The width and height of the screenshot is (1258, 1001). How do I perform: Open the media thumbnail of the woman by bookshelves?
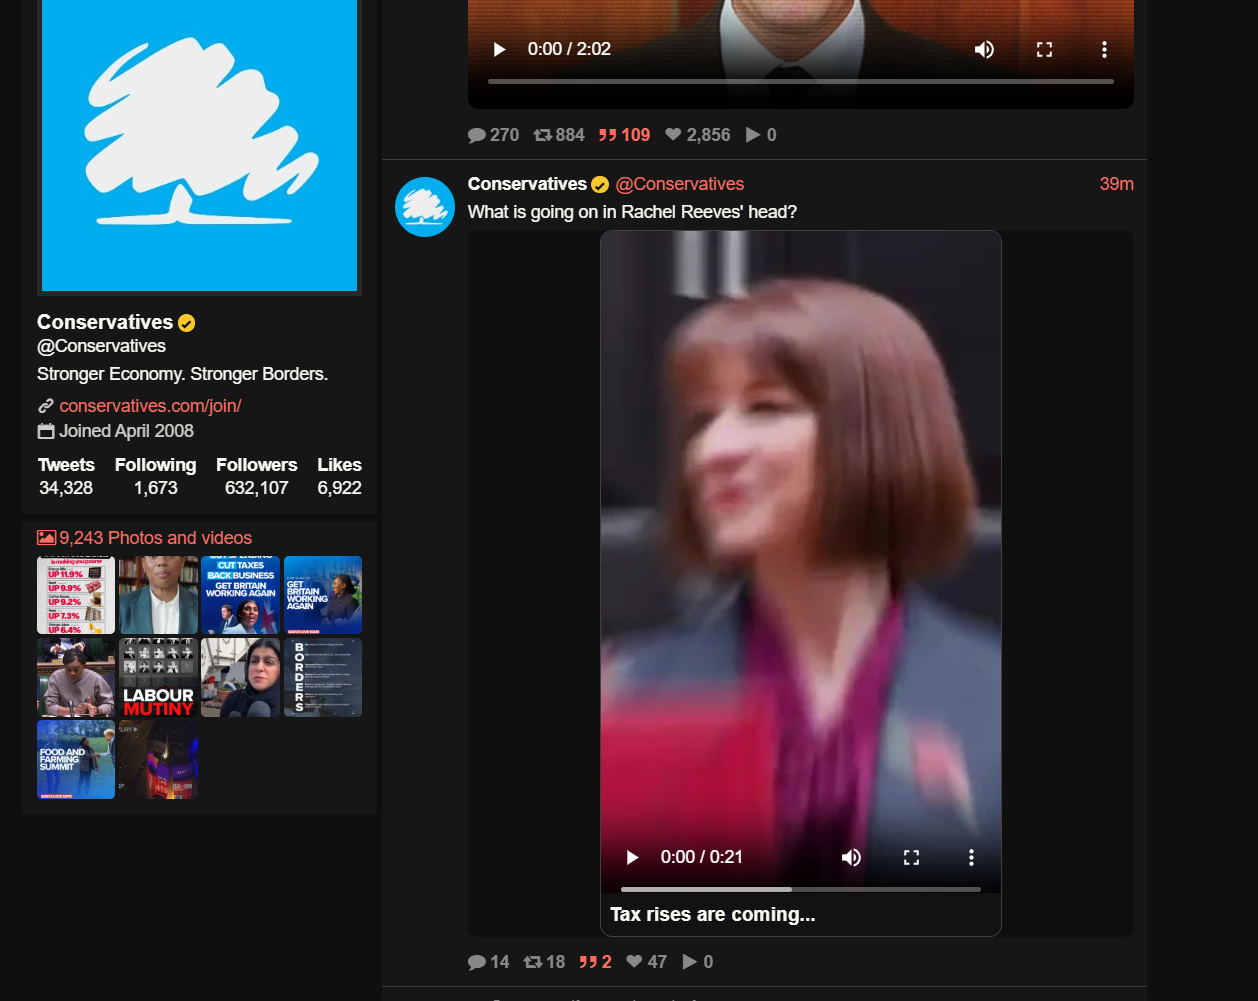(158, 595)
